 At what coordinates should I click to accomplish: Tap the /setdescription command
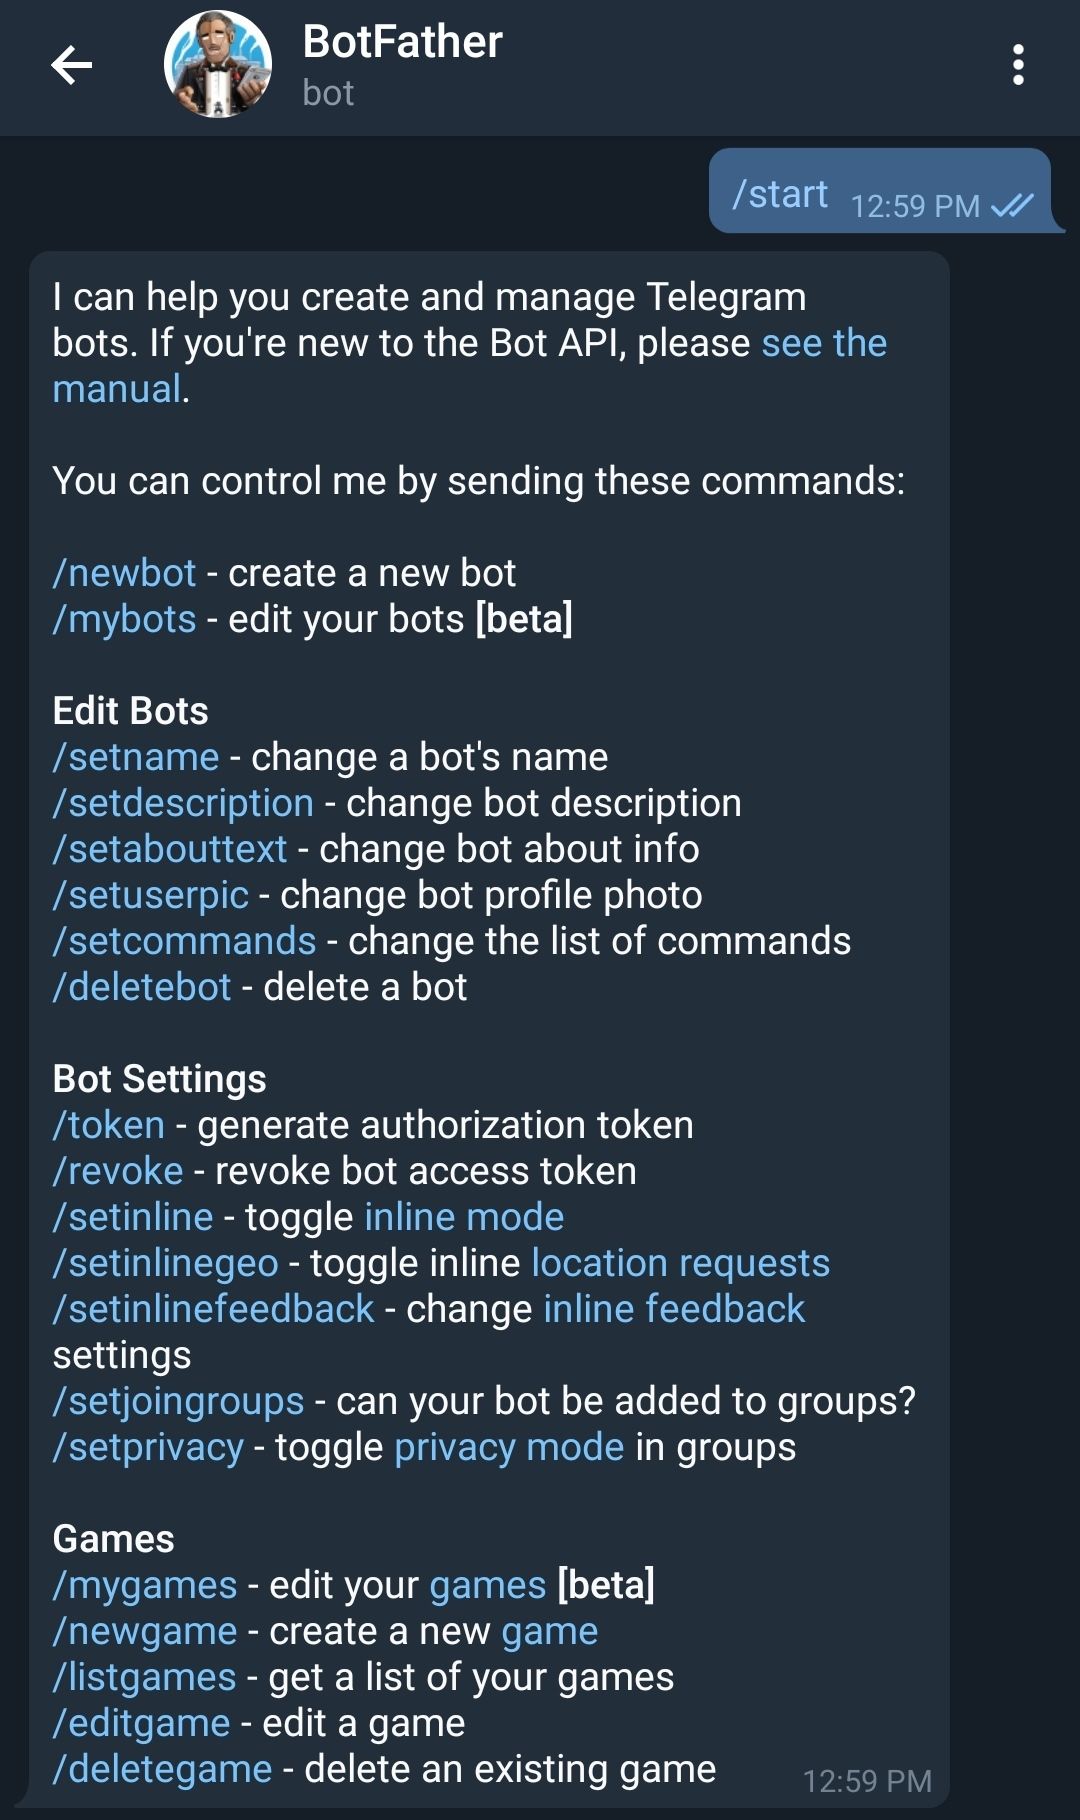pyautogui.click(x=184, y=804)
